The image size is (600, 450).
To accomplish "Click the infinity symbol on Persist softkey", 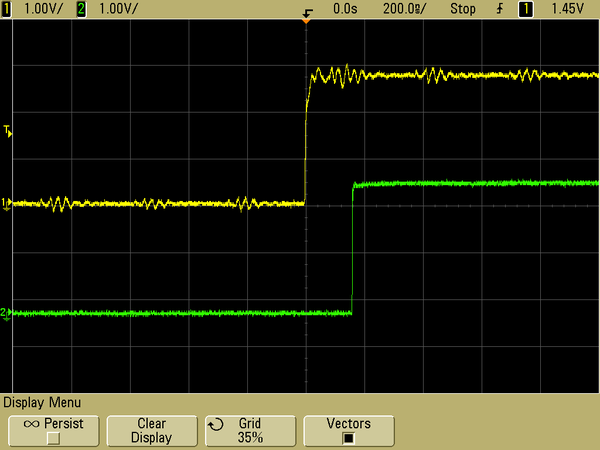I will 31,424.
